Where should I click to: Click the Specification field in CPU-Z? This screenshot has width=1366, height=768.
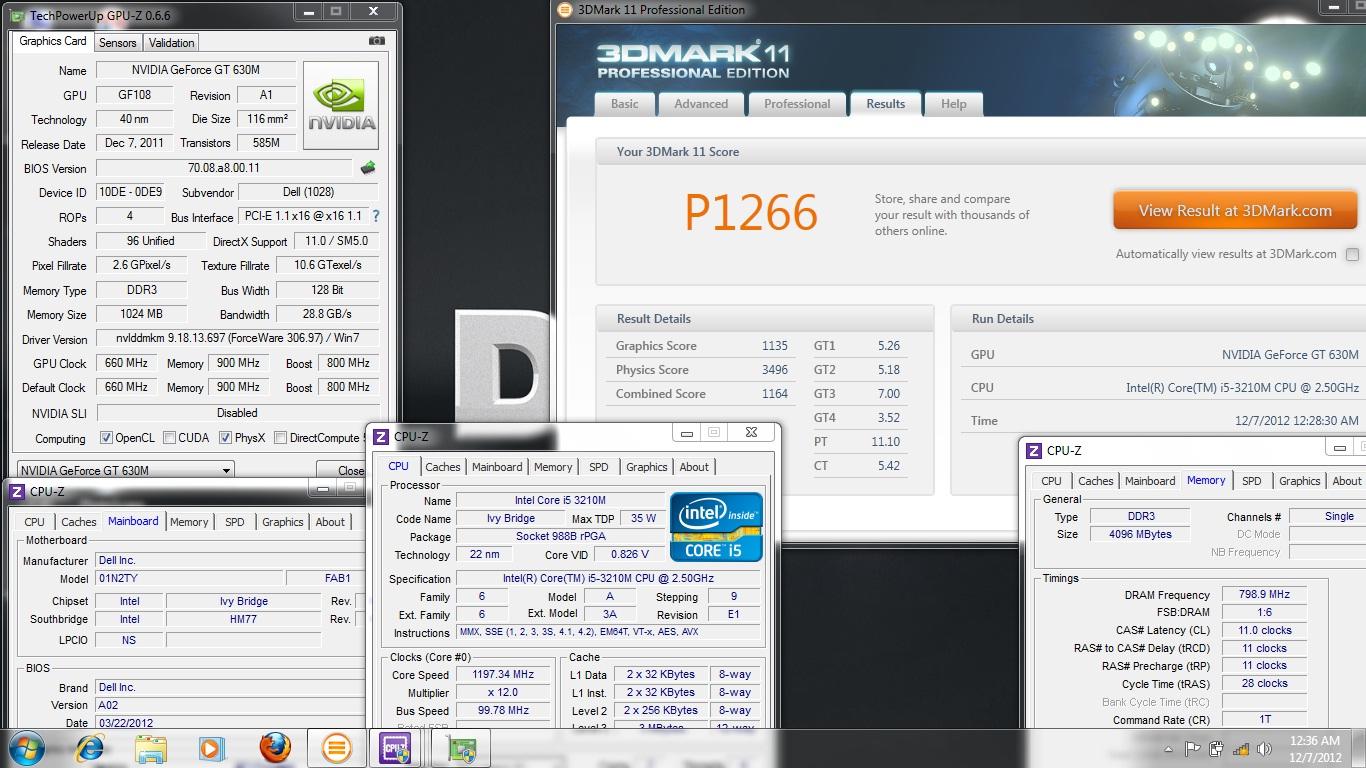[x=608, y=578]
